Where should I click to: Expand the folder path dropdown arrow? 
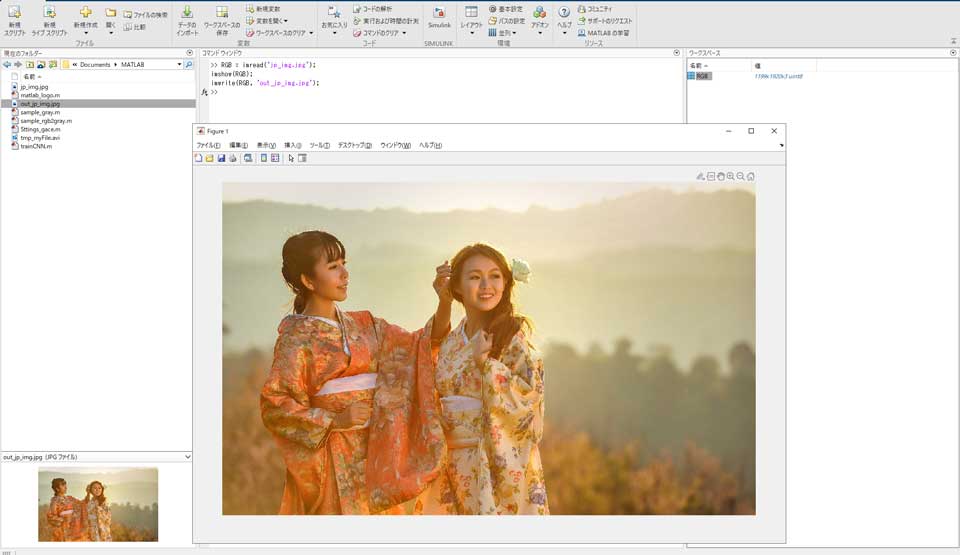pos(179,65)
